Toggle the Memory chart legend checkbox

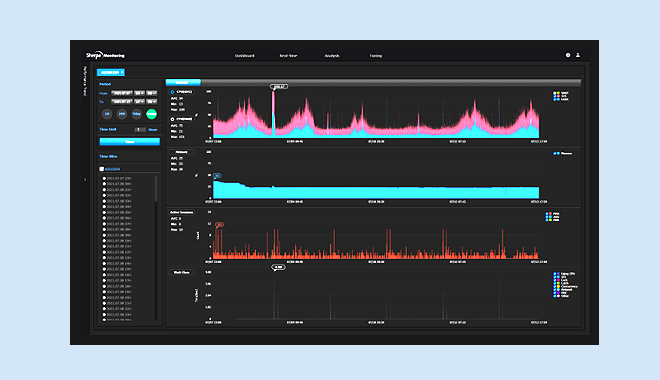pos(555,154)
